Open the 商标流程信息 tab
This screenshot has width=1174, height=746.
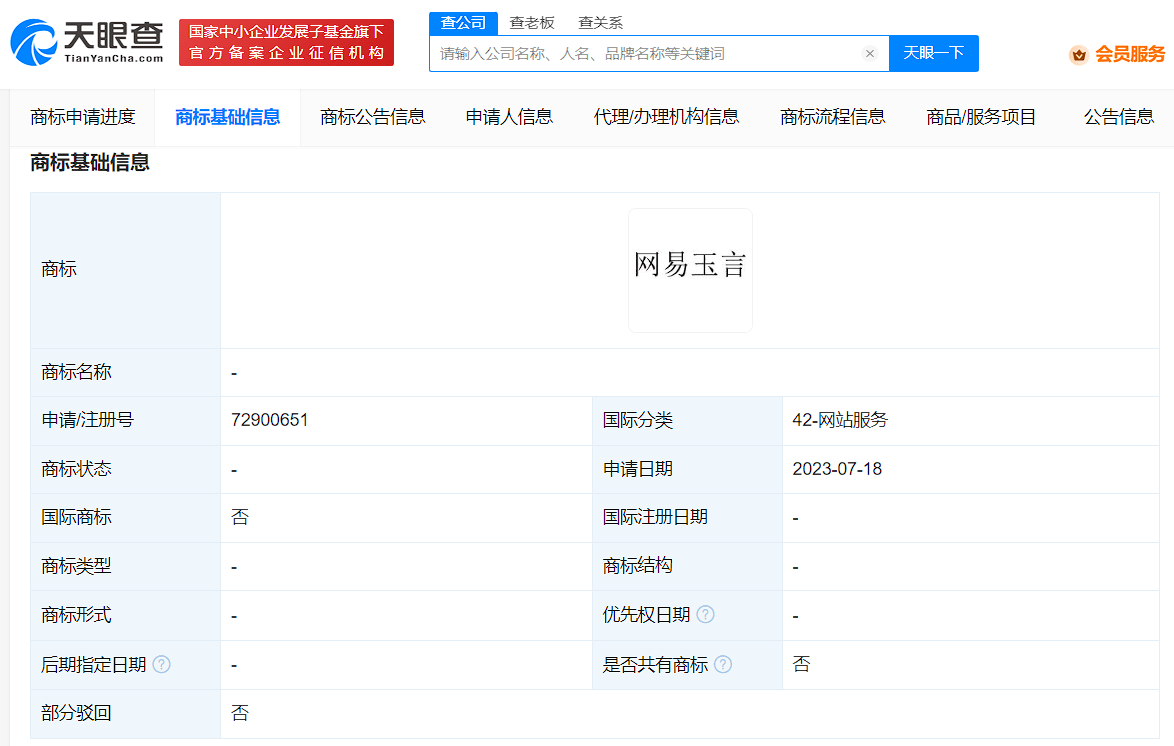[x=832, y=117]
